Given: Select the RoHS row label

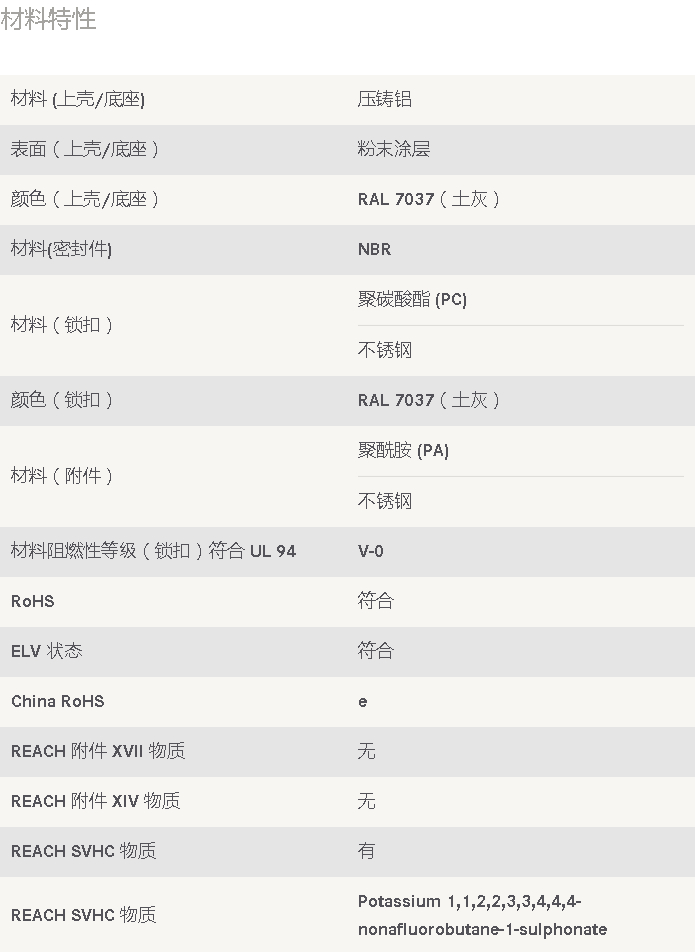Looking at the screenshot, I should [x=33, y=601].
